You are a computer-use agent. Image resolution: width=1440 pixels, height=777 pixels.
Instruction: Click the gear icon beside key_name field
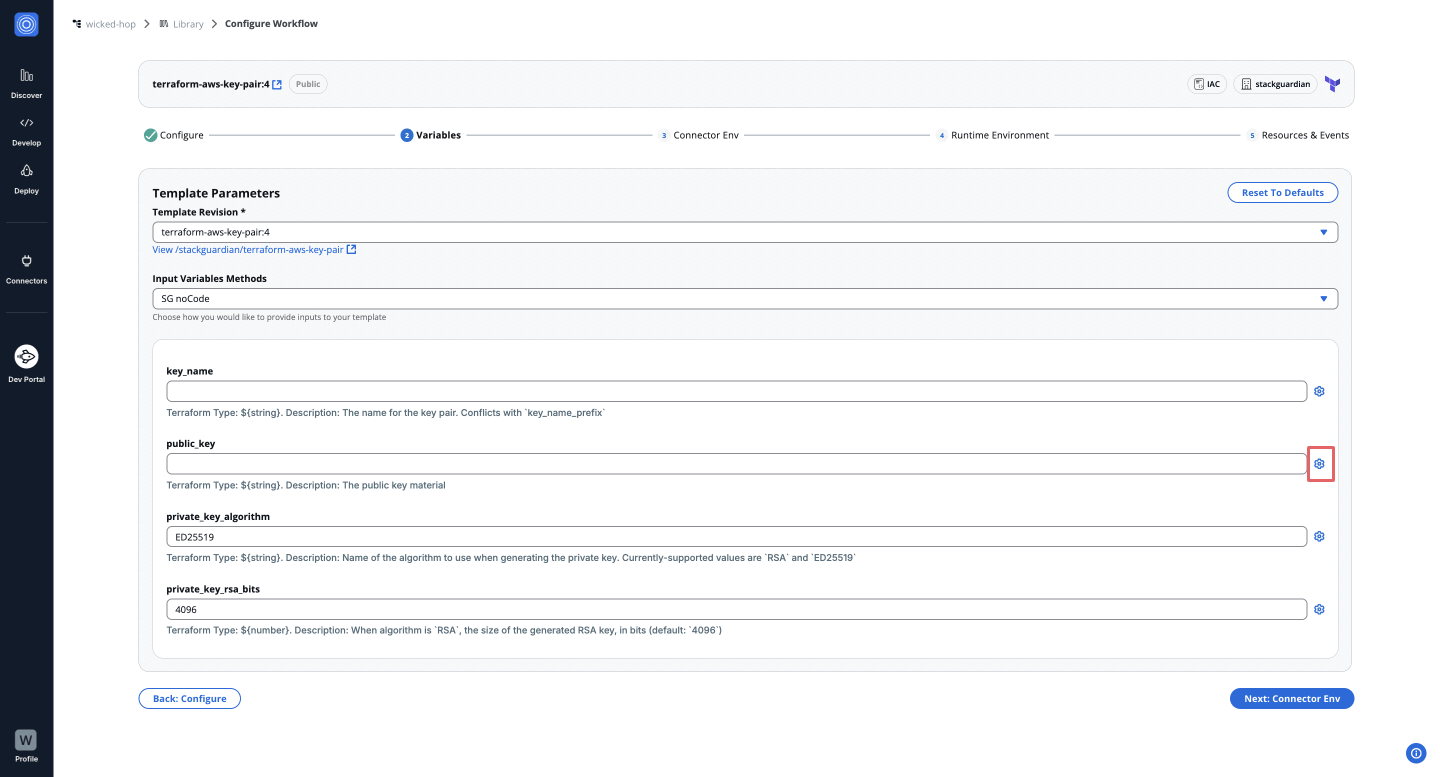pyautogui.click(x=1319, y=391)
